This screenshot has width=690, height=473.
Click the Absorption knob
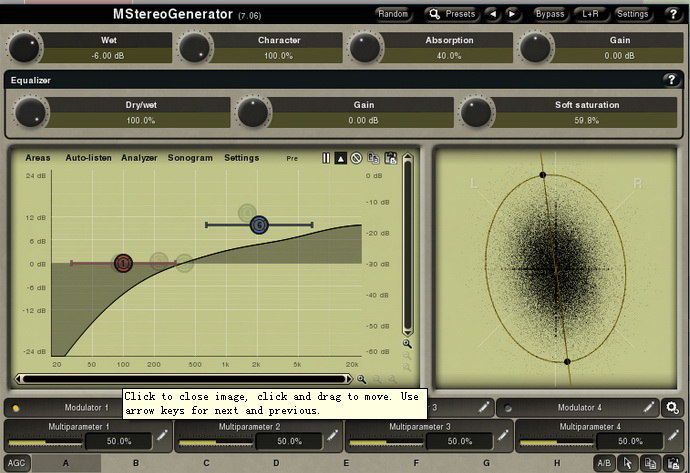coord(365,47)
